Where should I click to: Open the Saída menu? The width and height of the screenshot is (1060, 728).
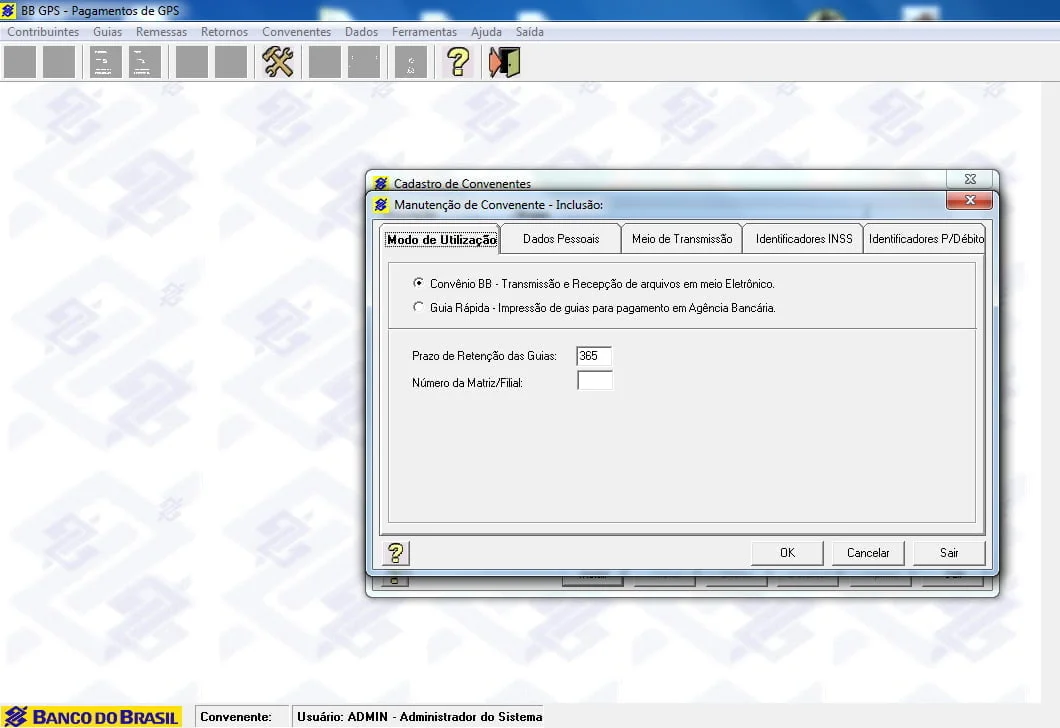529,32
